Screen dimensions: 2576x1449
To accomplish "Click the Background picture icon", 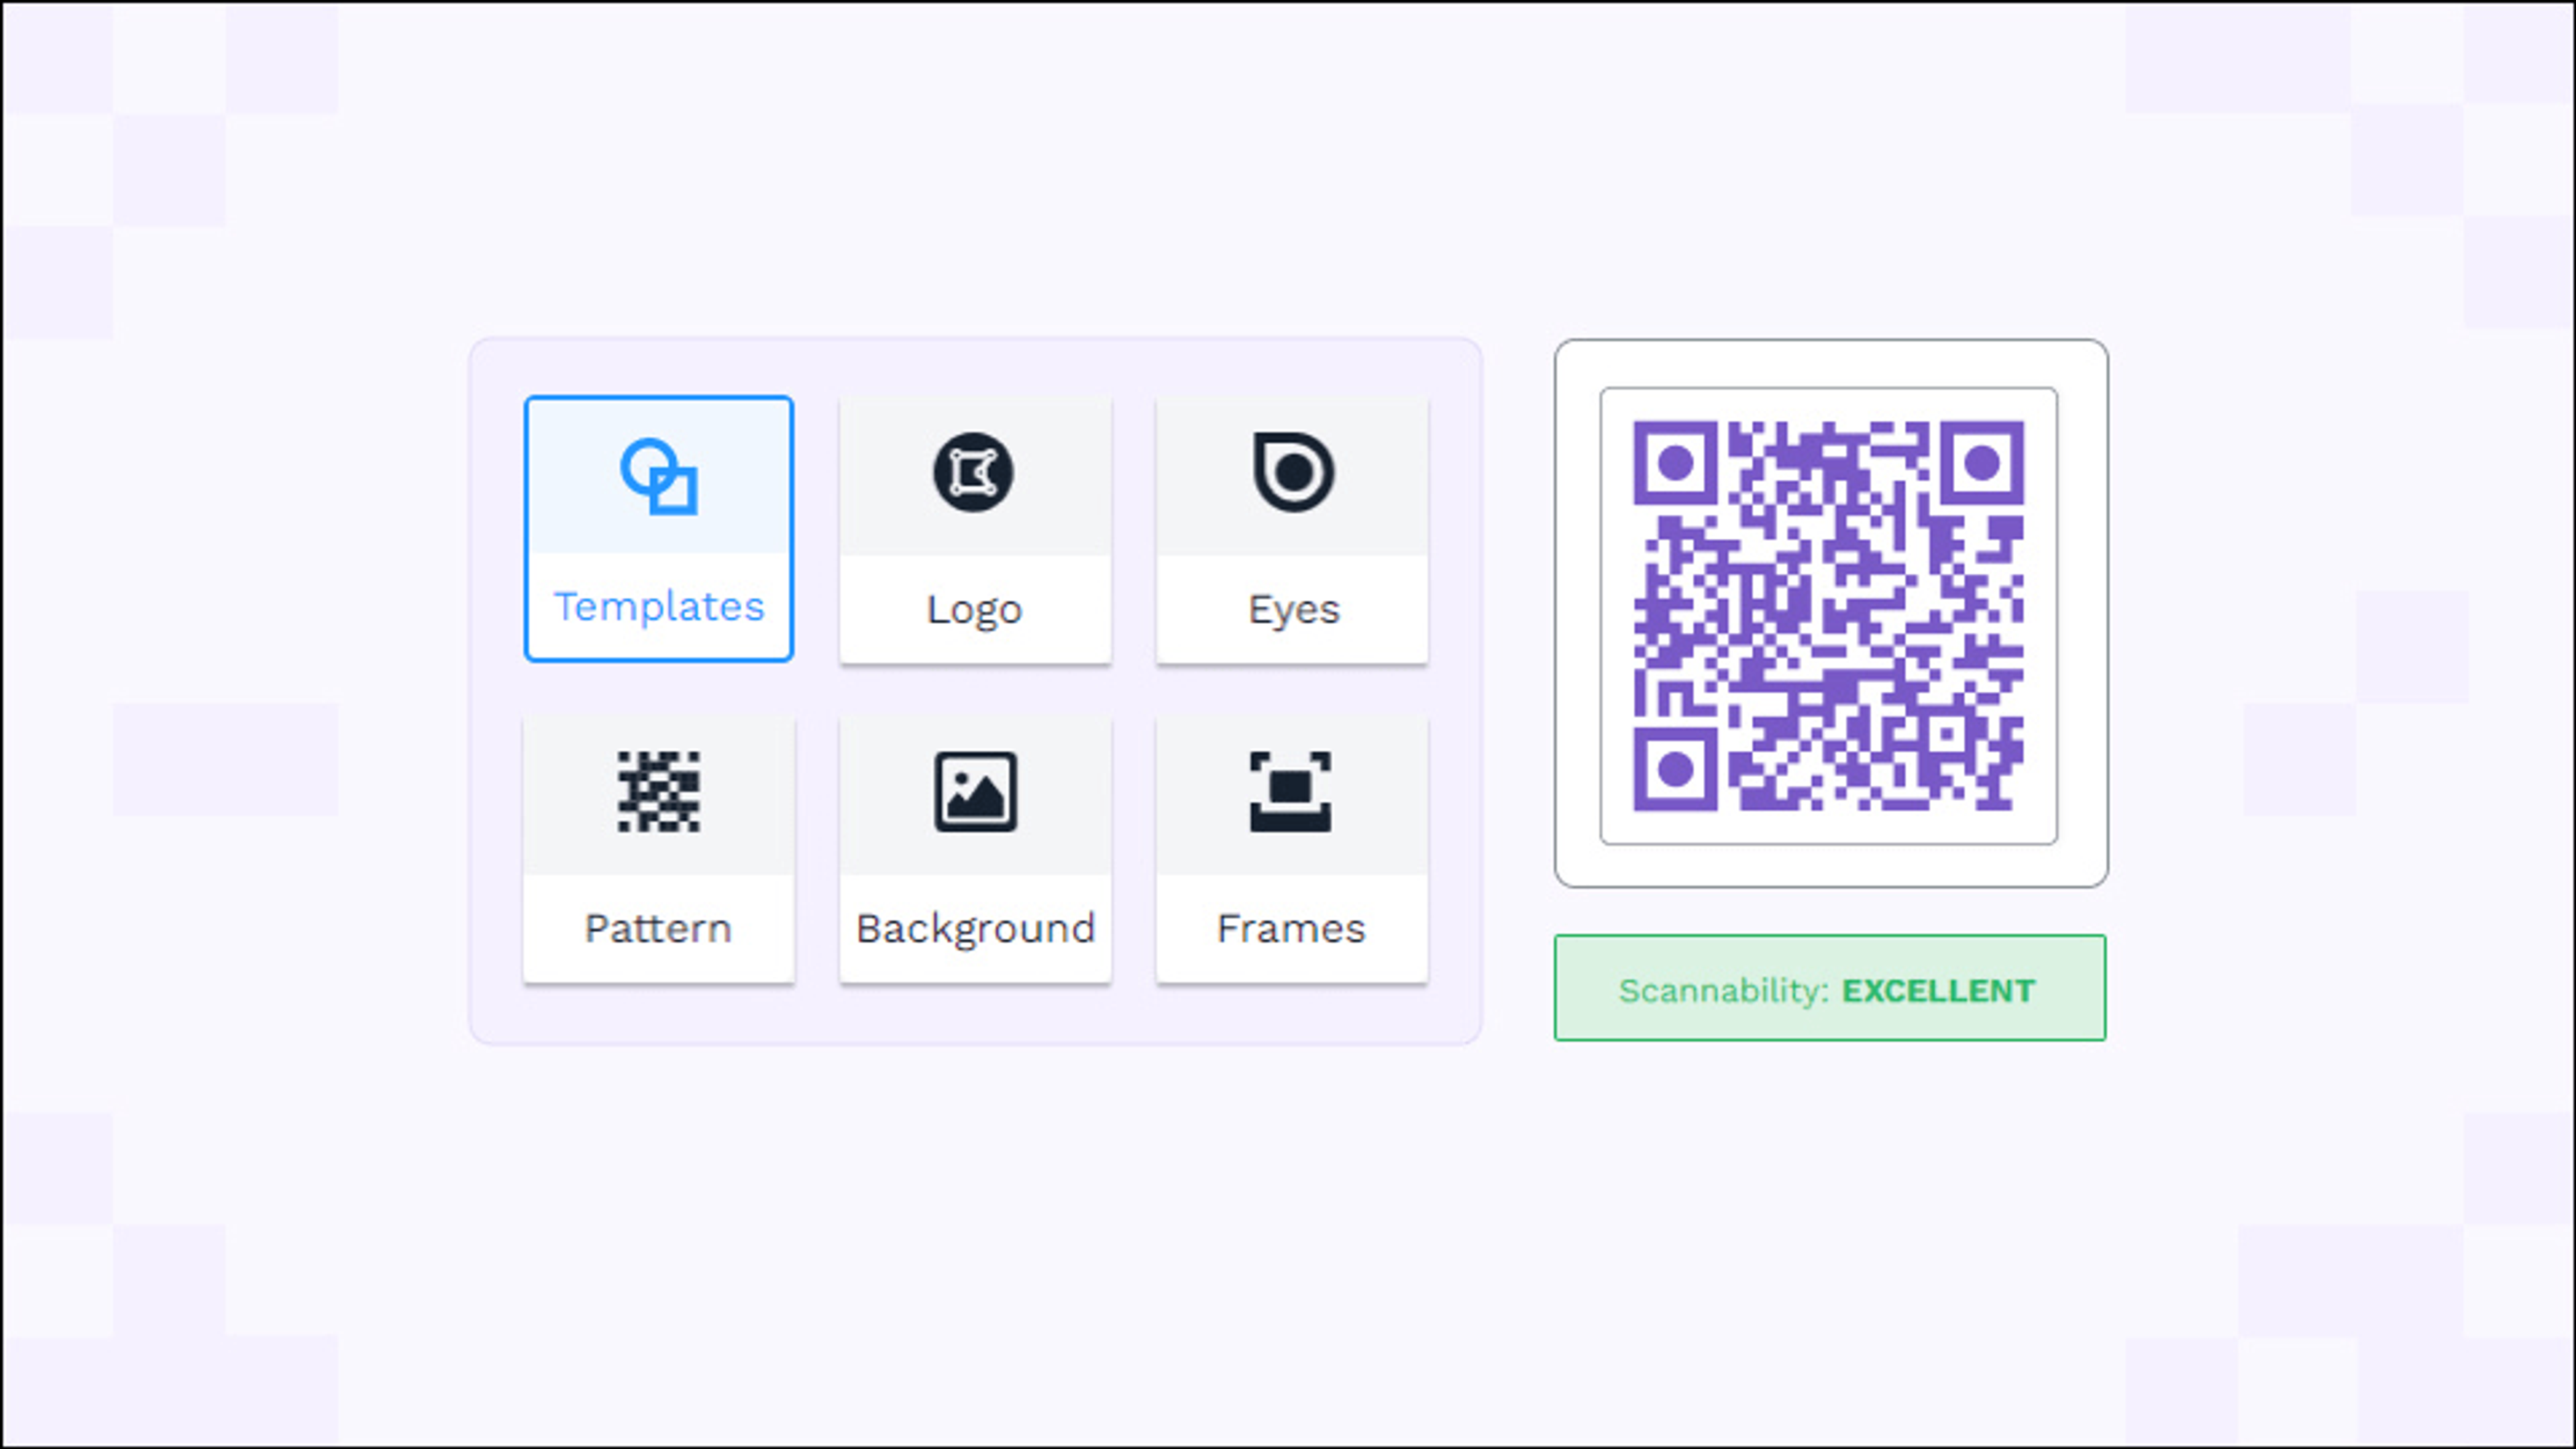I will [975, 792].
